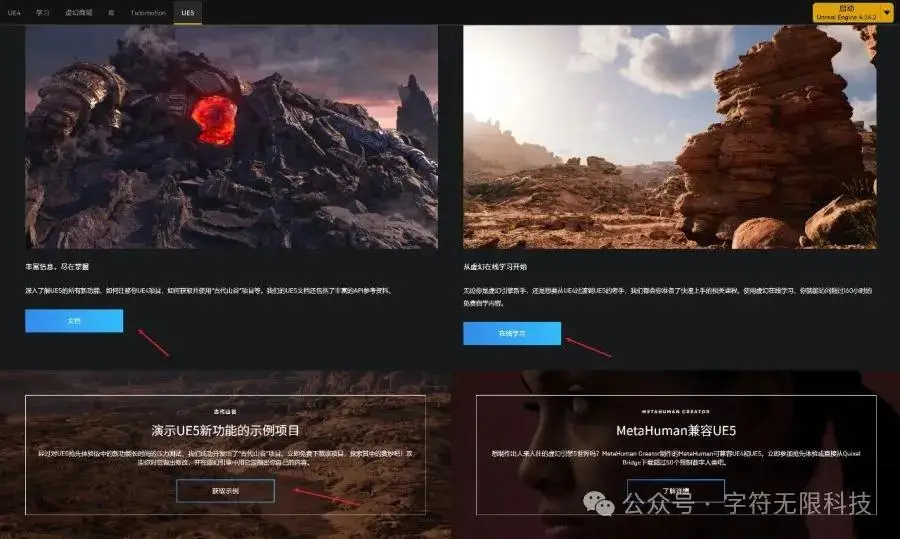Click the 丰富信息，尽在掌握 heading
Image resolution: width=900 pixels, height=539 pixels.
click(x=57, y=267)
